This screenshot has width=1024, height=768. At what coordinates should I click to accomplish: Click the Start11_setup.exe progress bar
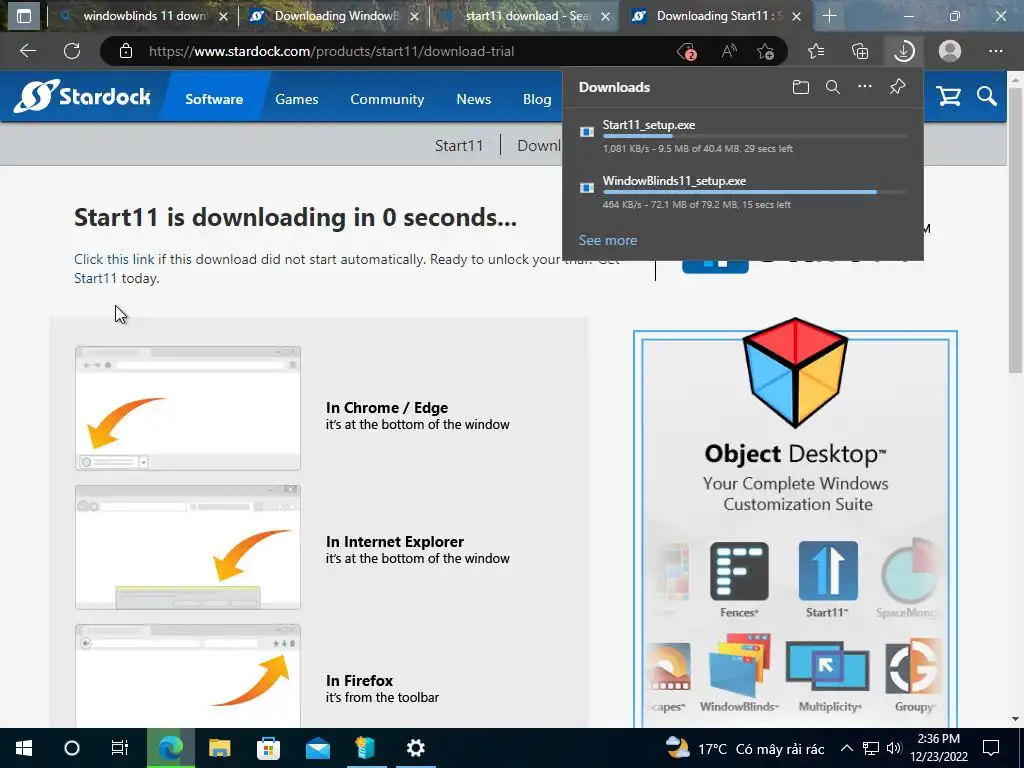pos(754,136)
